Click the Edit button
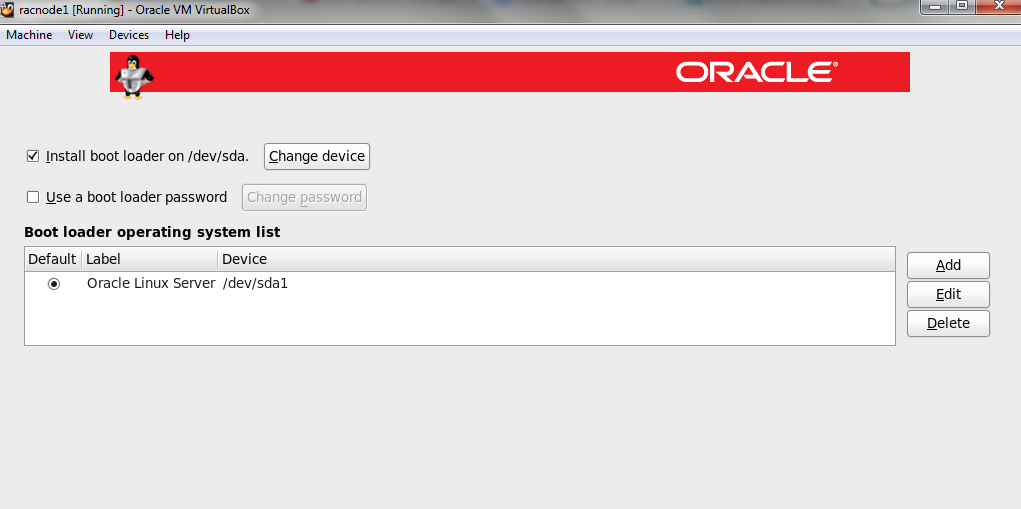This screenshot has height=509, width=1021. [948, 294]
